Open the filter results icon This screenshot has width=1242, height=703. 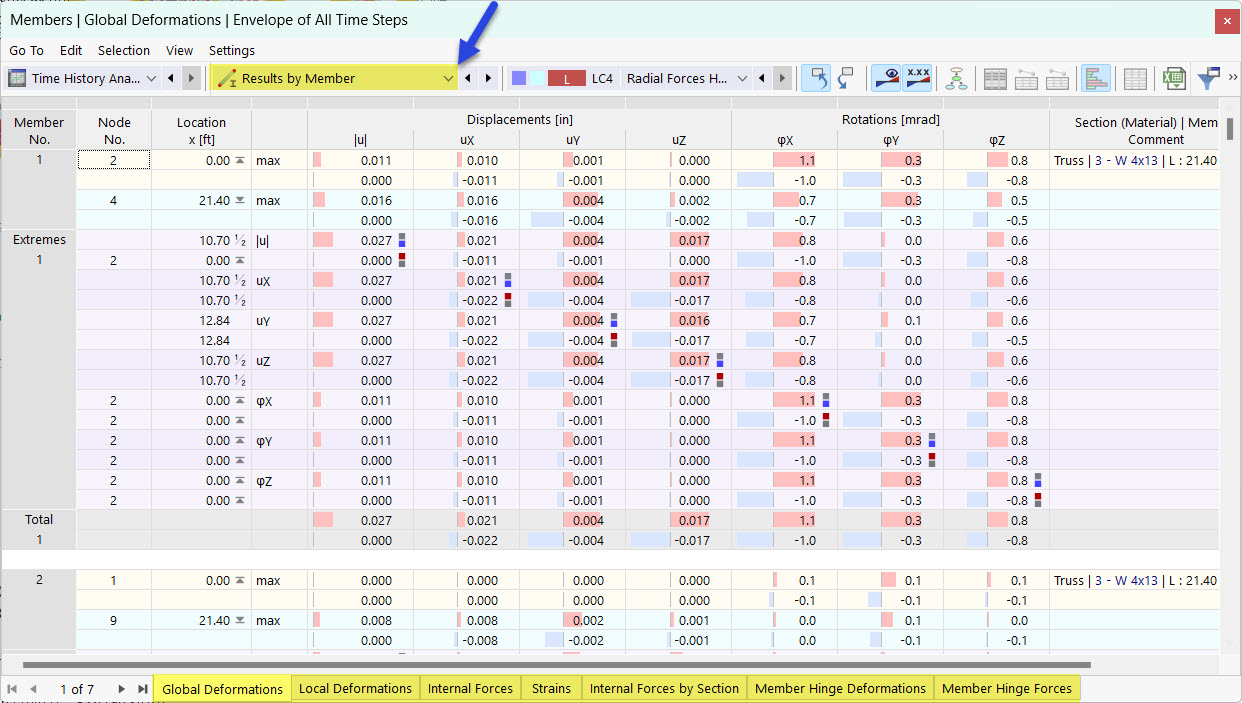point(1210,77)
